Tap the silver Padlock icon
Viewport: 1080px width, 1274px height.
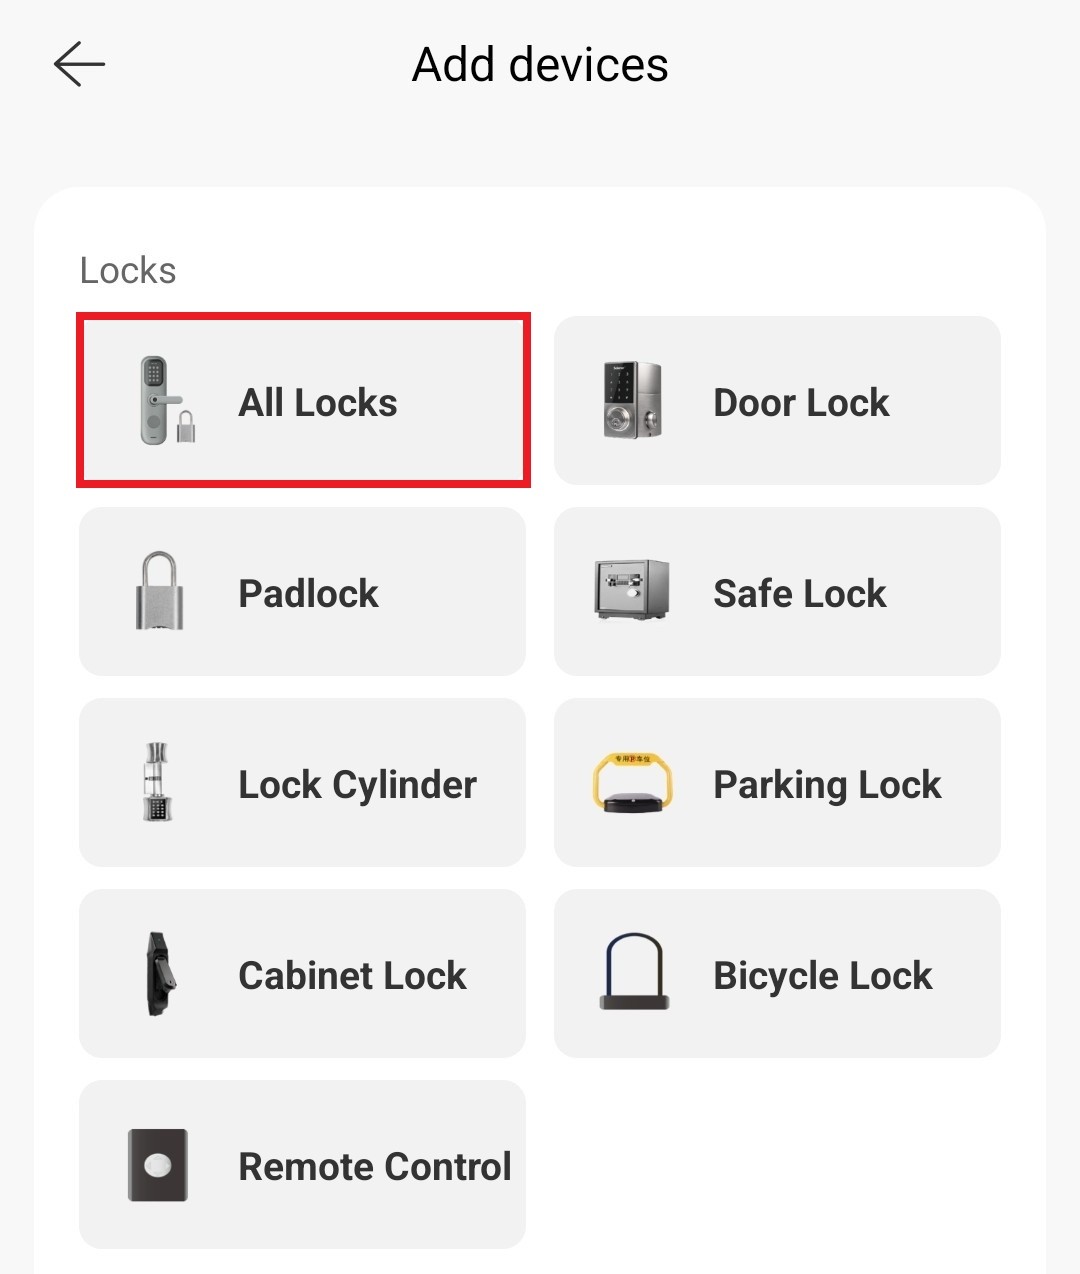[x=160, y=591]
